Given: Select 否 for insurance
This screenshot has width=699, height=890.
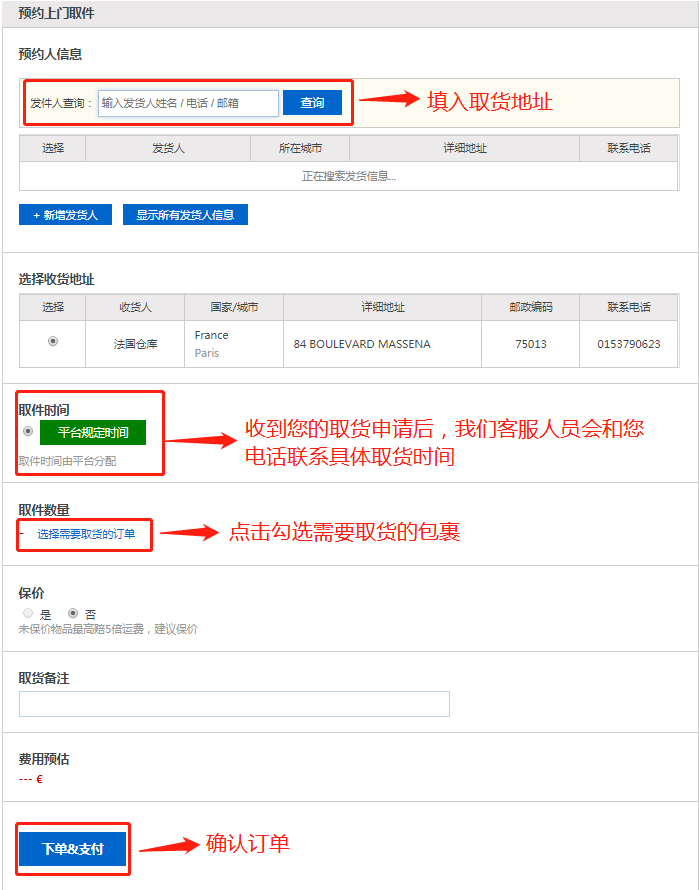Looking at the screenshot, I should point(73,613).
